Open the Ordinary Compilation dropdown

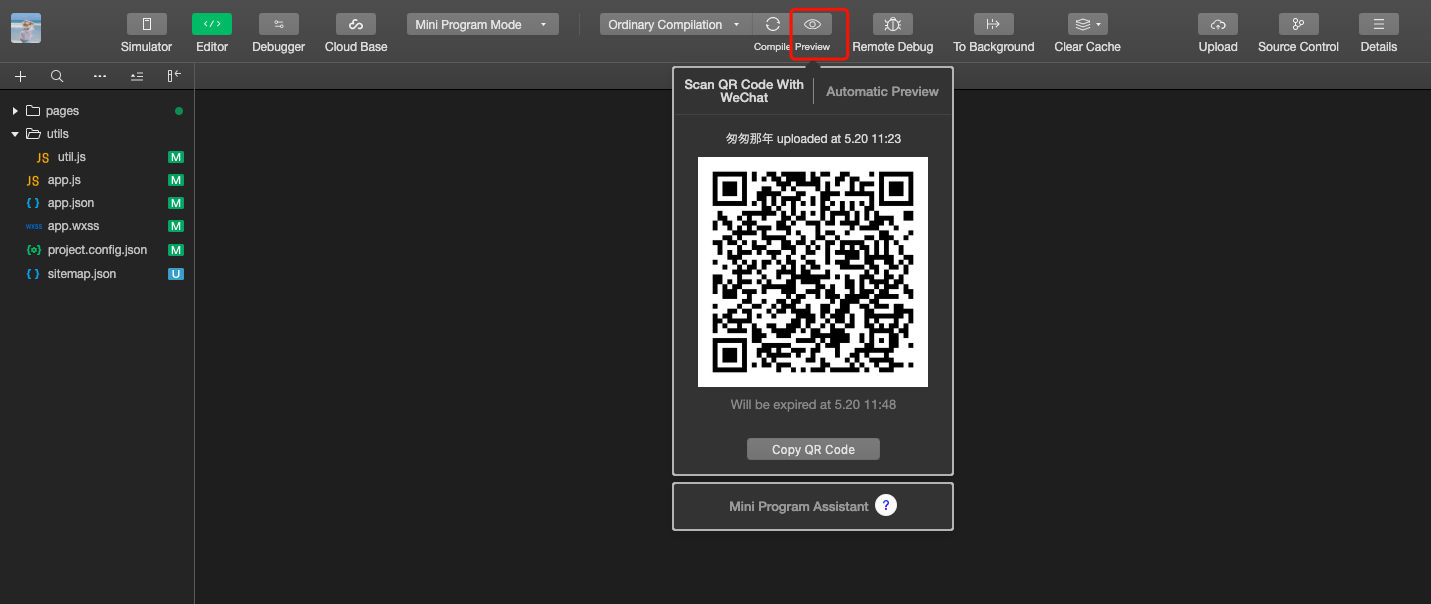(x=675, y=24)
